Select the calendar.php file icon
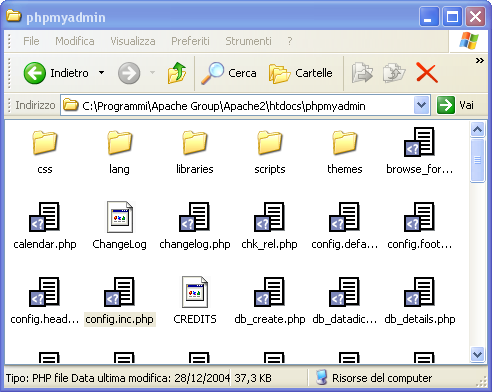 [44, 217]
